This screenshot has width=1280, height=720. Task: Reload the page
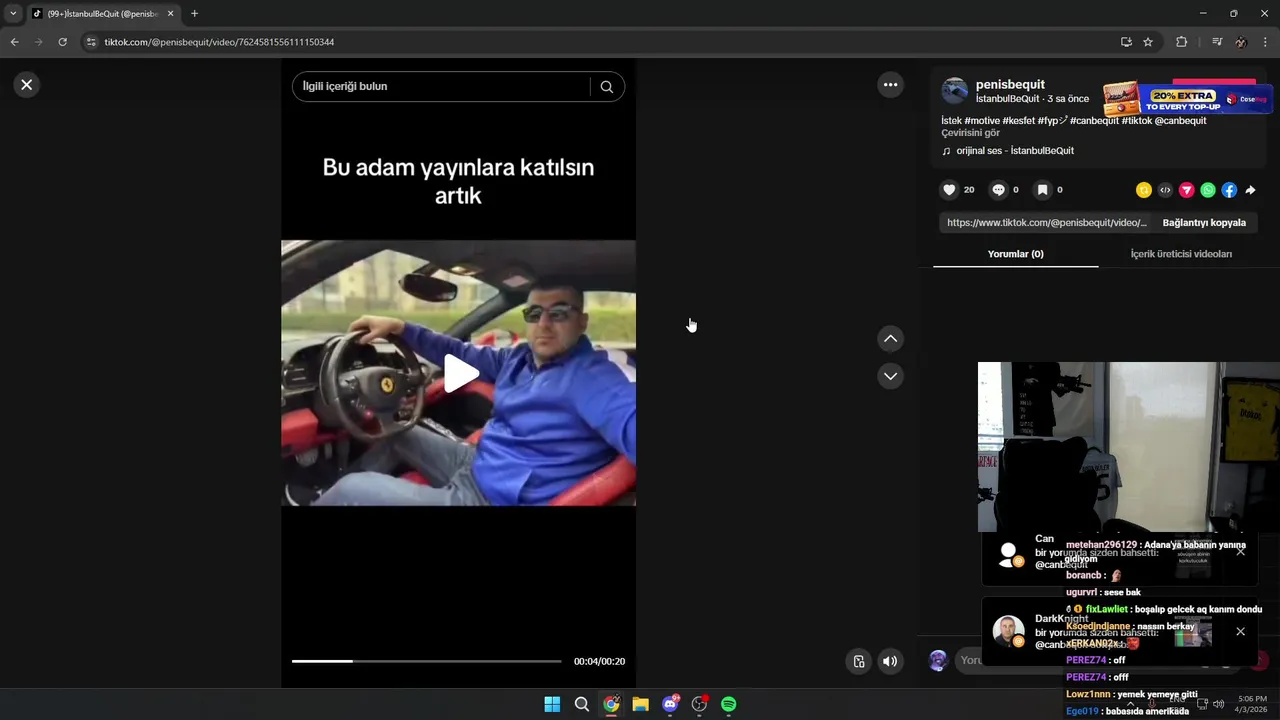pyautogui.click(x=62, y=42)
